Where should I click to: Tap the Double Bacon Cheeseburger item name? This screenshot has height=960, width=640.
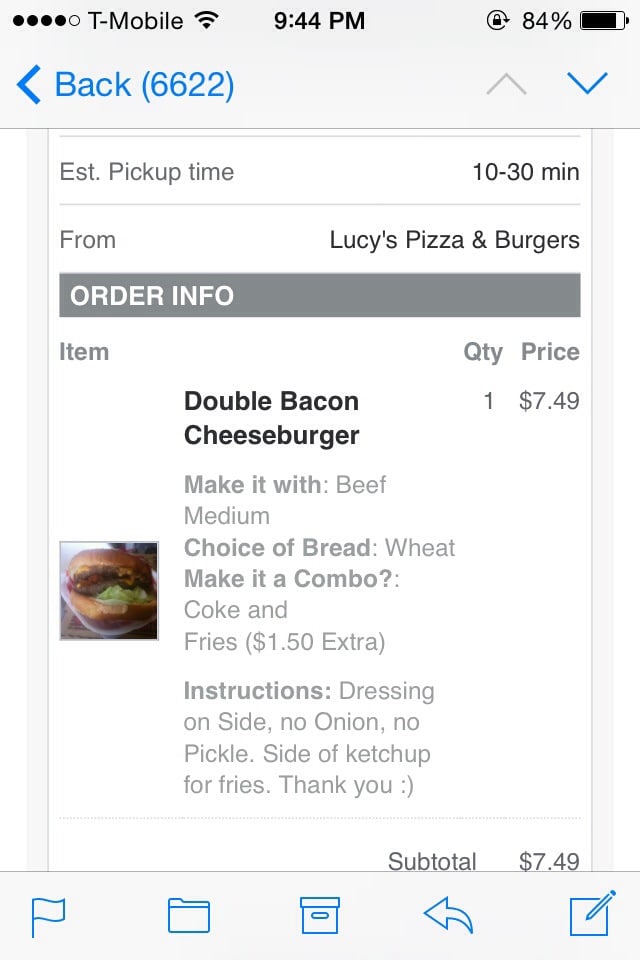coord(271,418)
